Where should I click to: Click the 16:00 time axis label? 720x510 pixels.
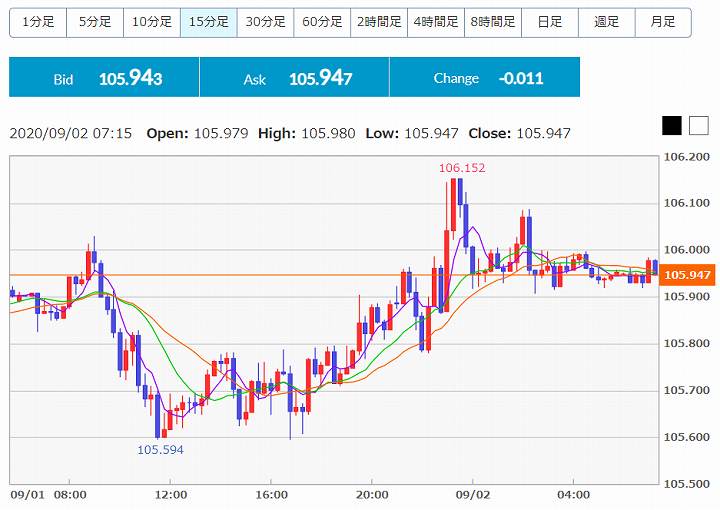click(x=271, y=495)
